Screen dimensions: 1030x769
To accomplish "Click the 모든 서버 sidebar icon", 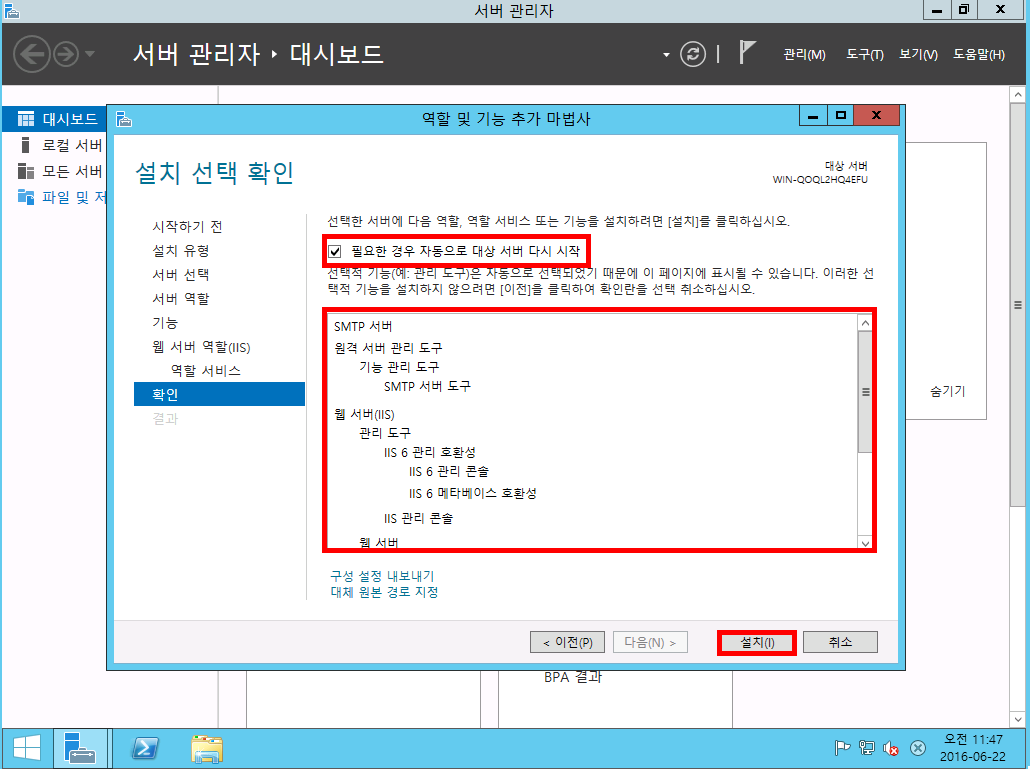I will [26, 171].
